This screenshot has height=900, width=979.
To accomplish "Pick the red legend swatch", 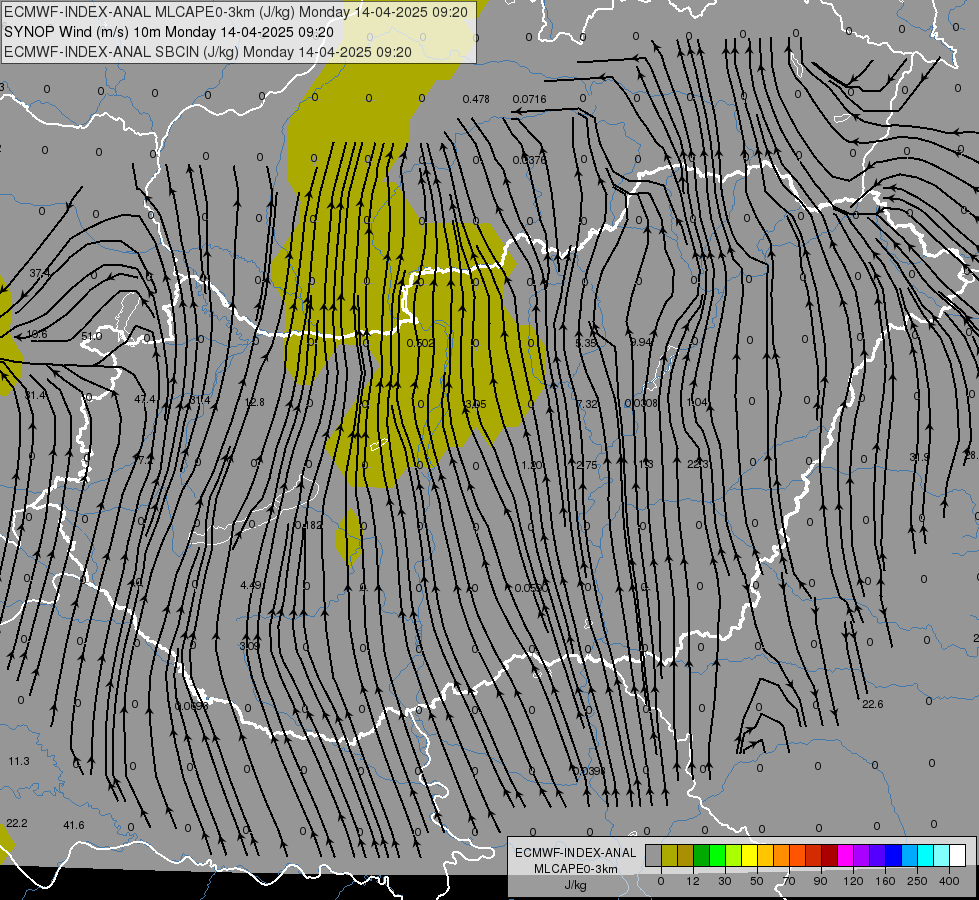I will (814, 855).
